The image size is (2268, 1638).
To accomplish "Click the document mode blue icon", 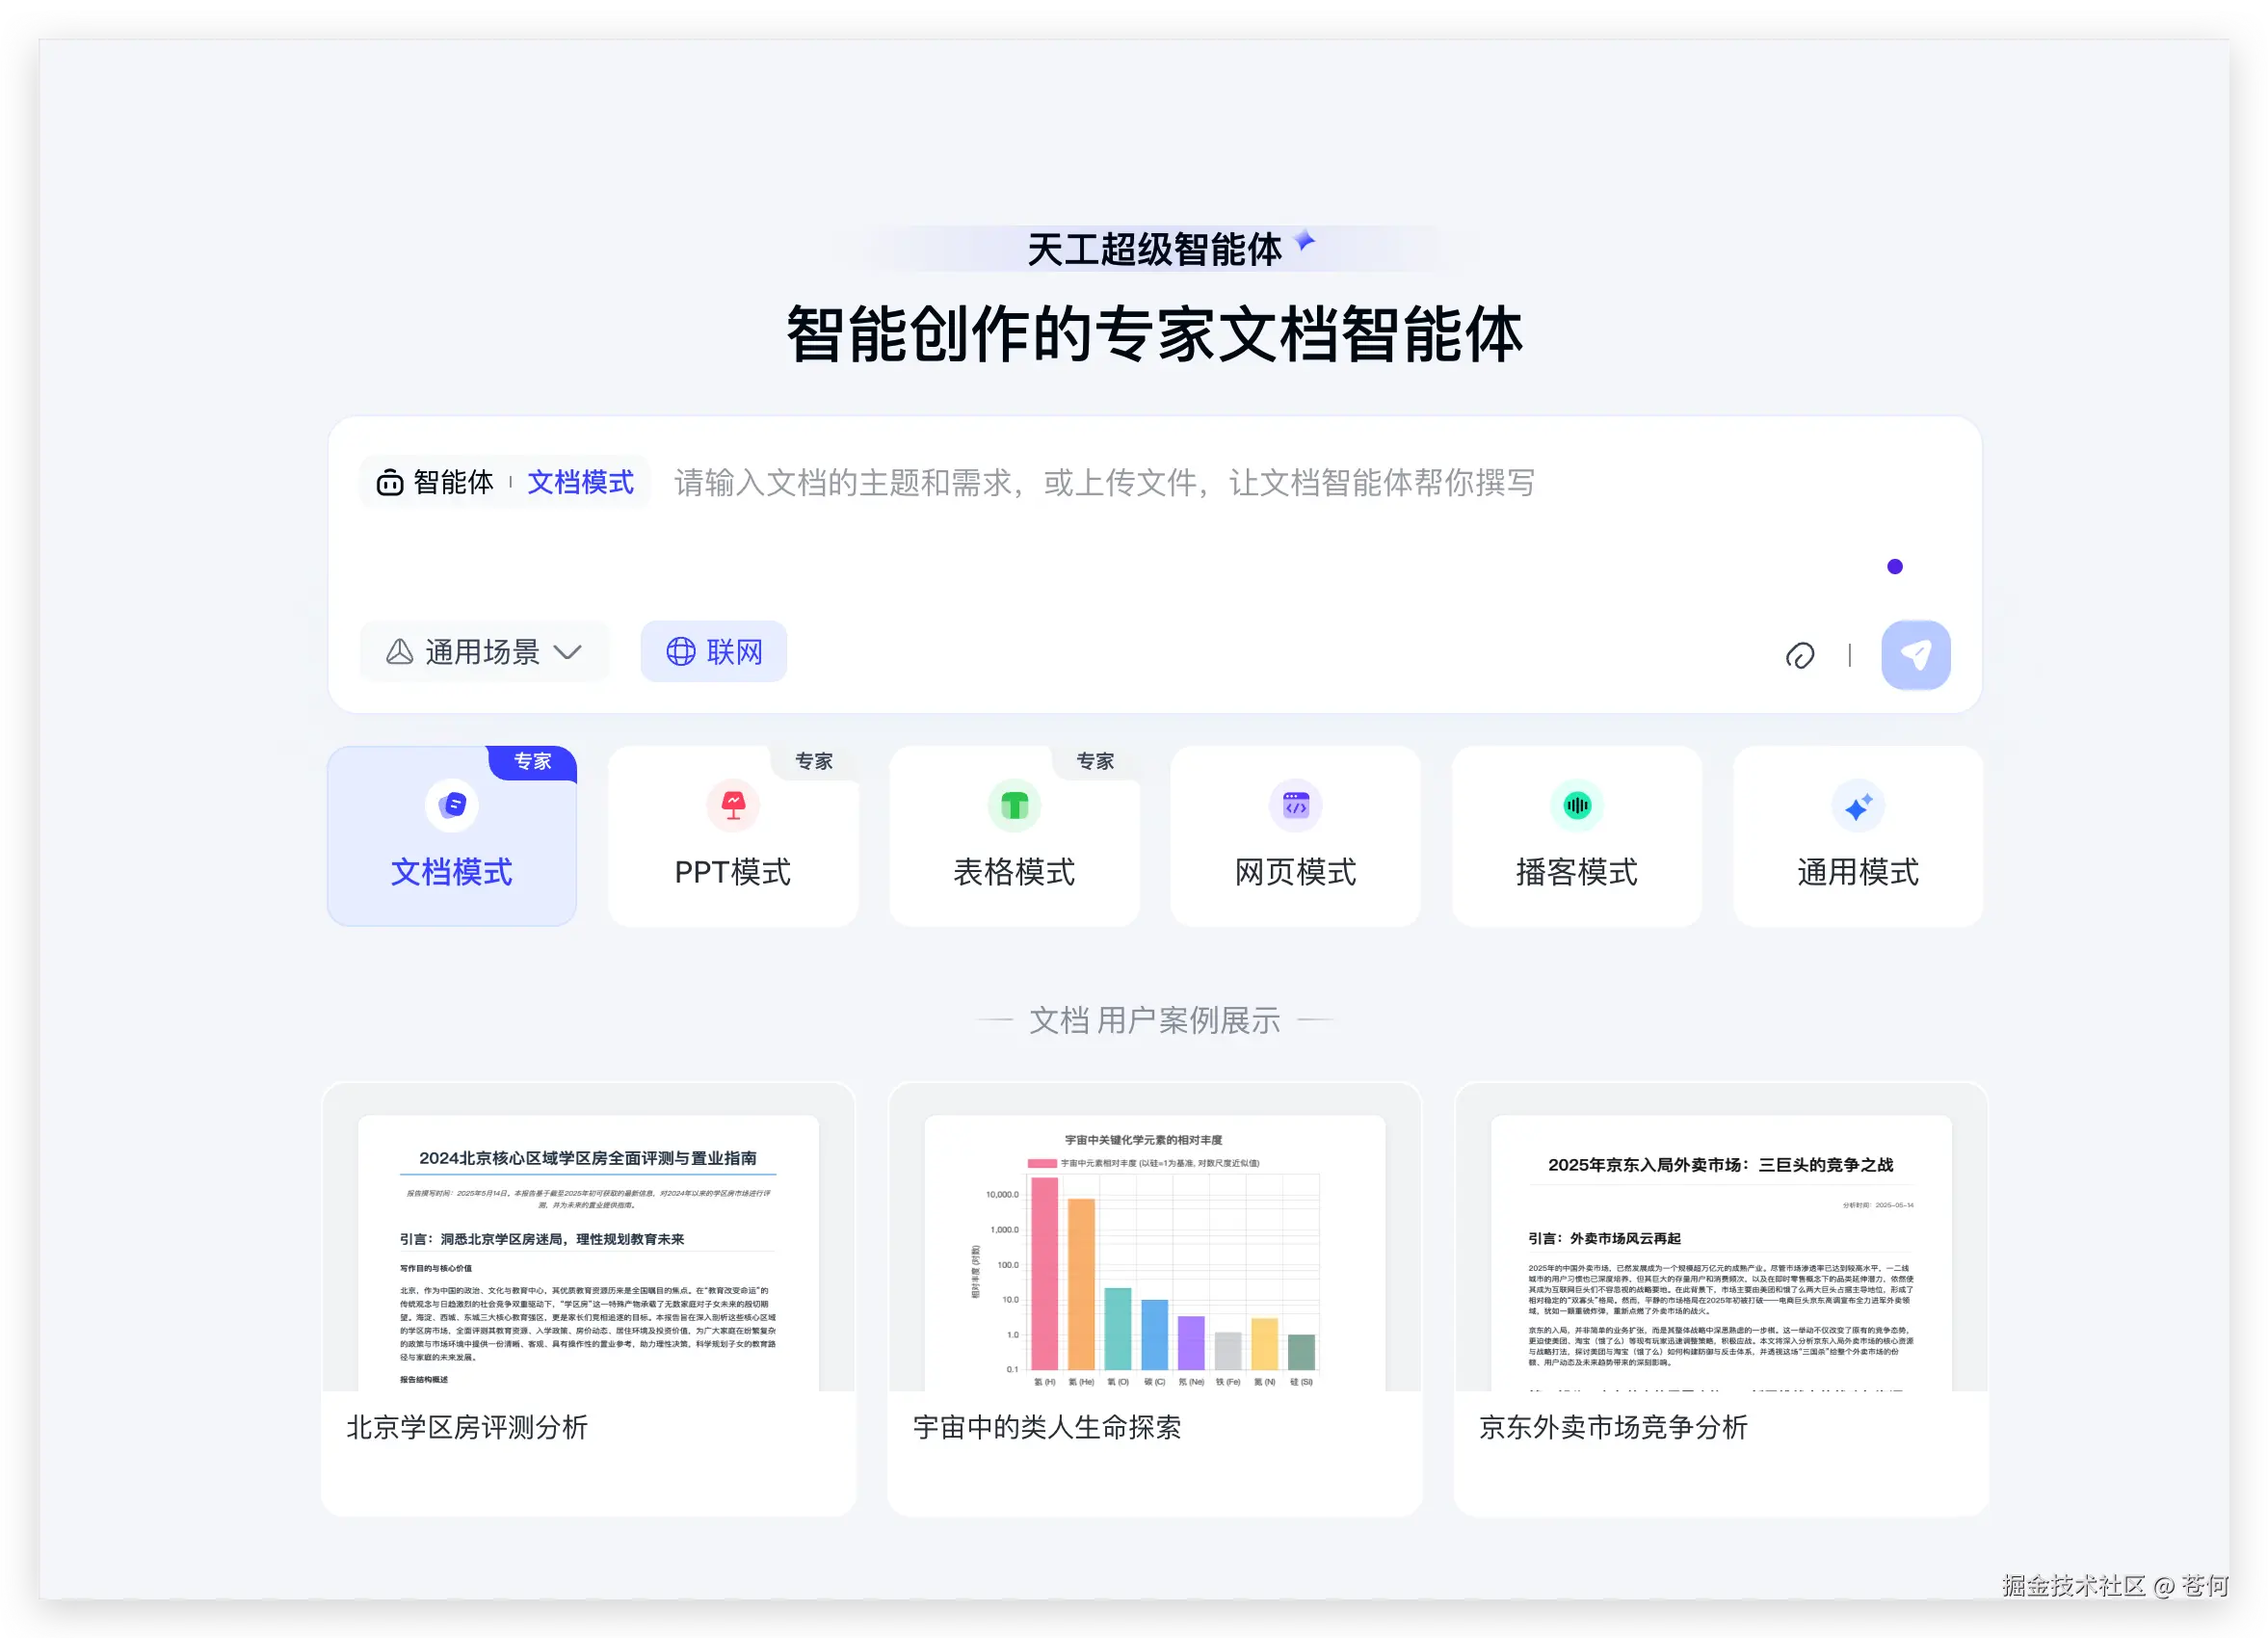I will pyautogui.click(x=452, y=805).
